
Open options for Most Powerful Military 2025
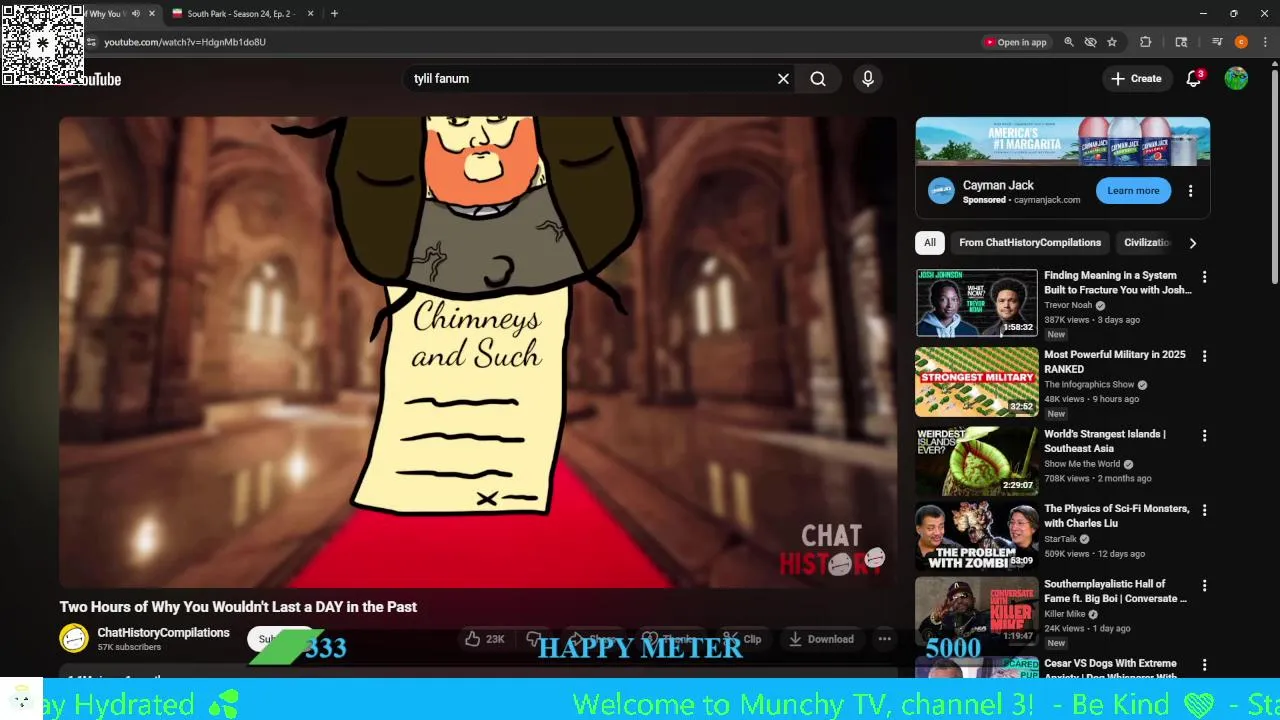[1204, 356]
